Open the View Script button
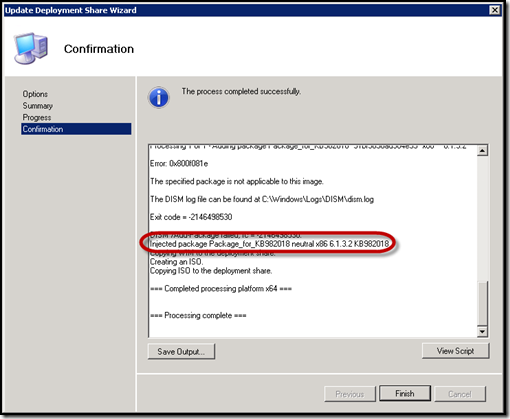This screenshot has height=419, width=510. point(455,351)
